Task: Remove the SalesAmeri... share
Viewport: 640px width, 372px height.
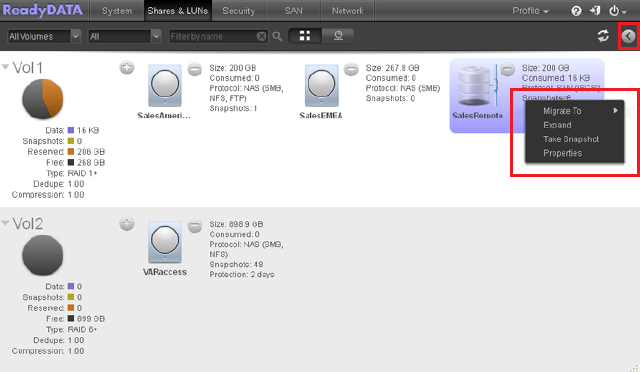Action: (x=195, y=69)
